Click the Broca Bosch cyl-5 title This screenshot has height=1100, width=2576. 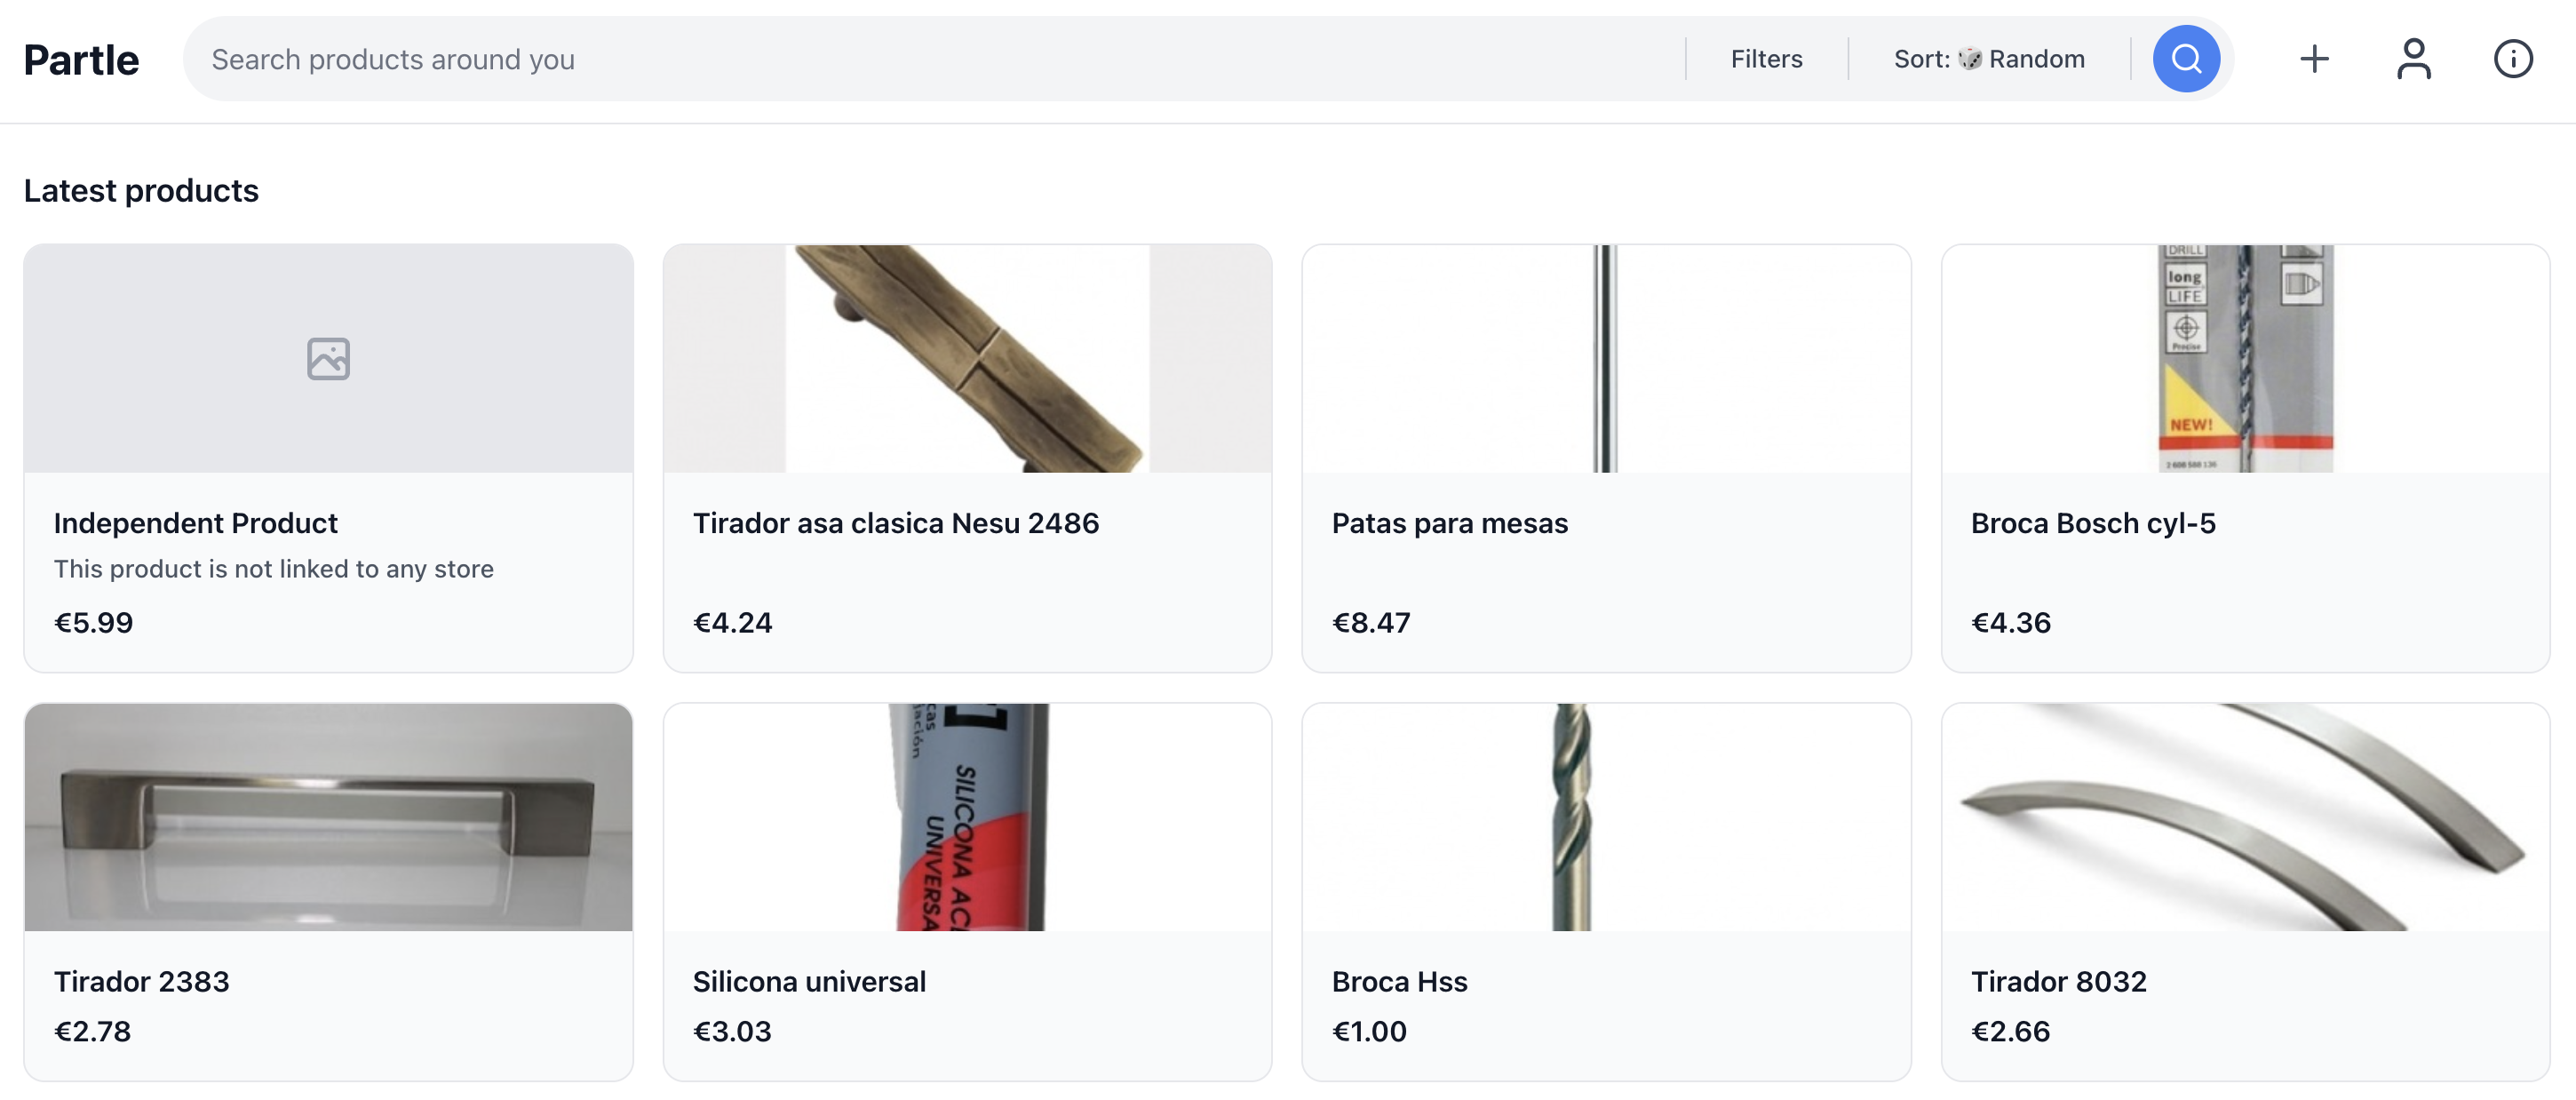click(2092, 522)
